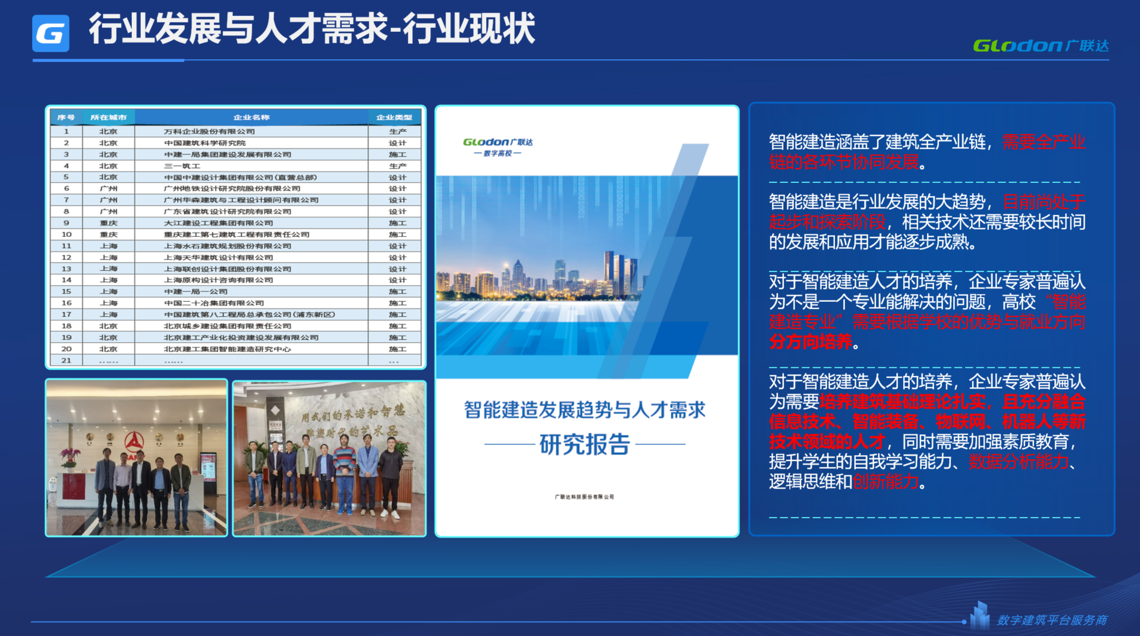Click the Glodon logo on the report cover

coord(498,147)
